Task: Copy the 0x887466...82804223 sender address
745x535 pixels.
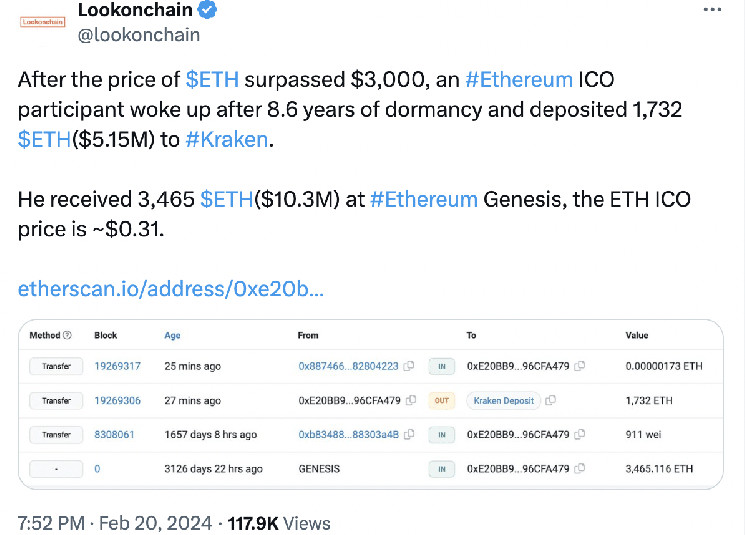Action: pos(410,366)
